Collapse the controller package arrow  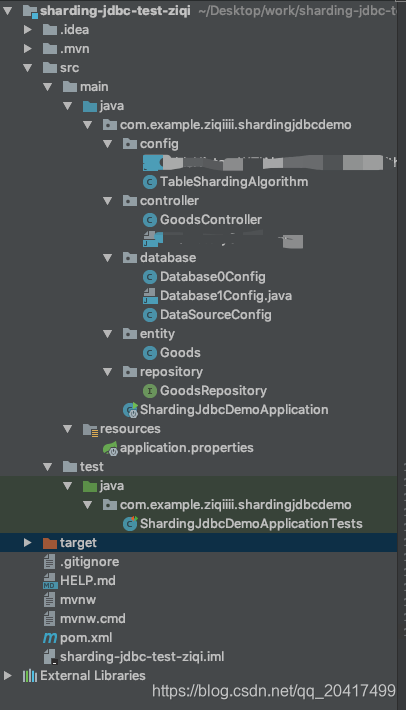pos(107,201)
